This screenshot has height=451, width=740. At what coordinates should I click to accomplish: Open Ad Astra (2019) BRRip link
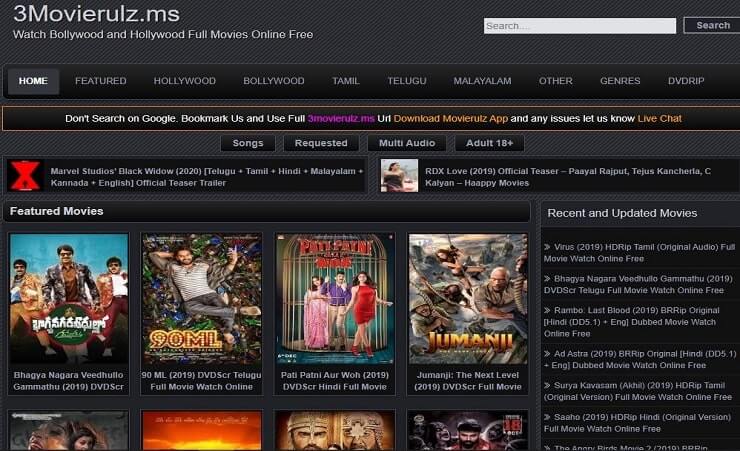click(640, 359)
